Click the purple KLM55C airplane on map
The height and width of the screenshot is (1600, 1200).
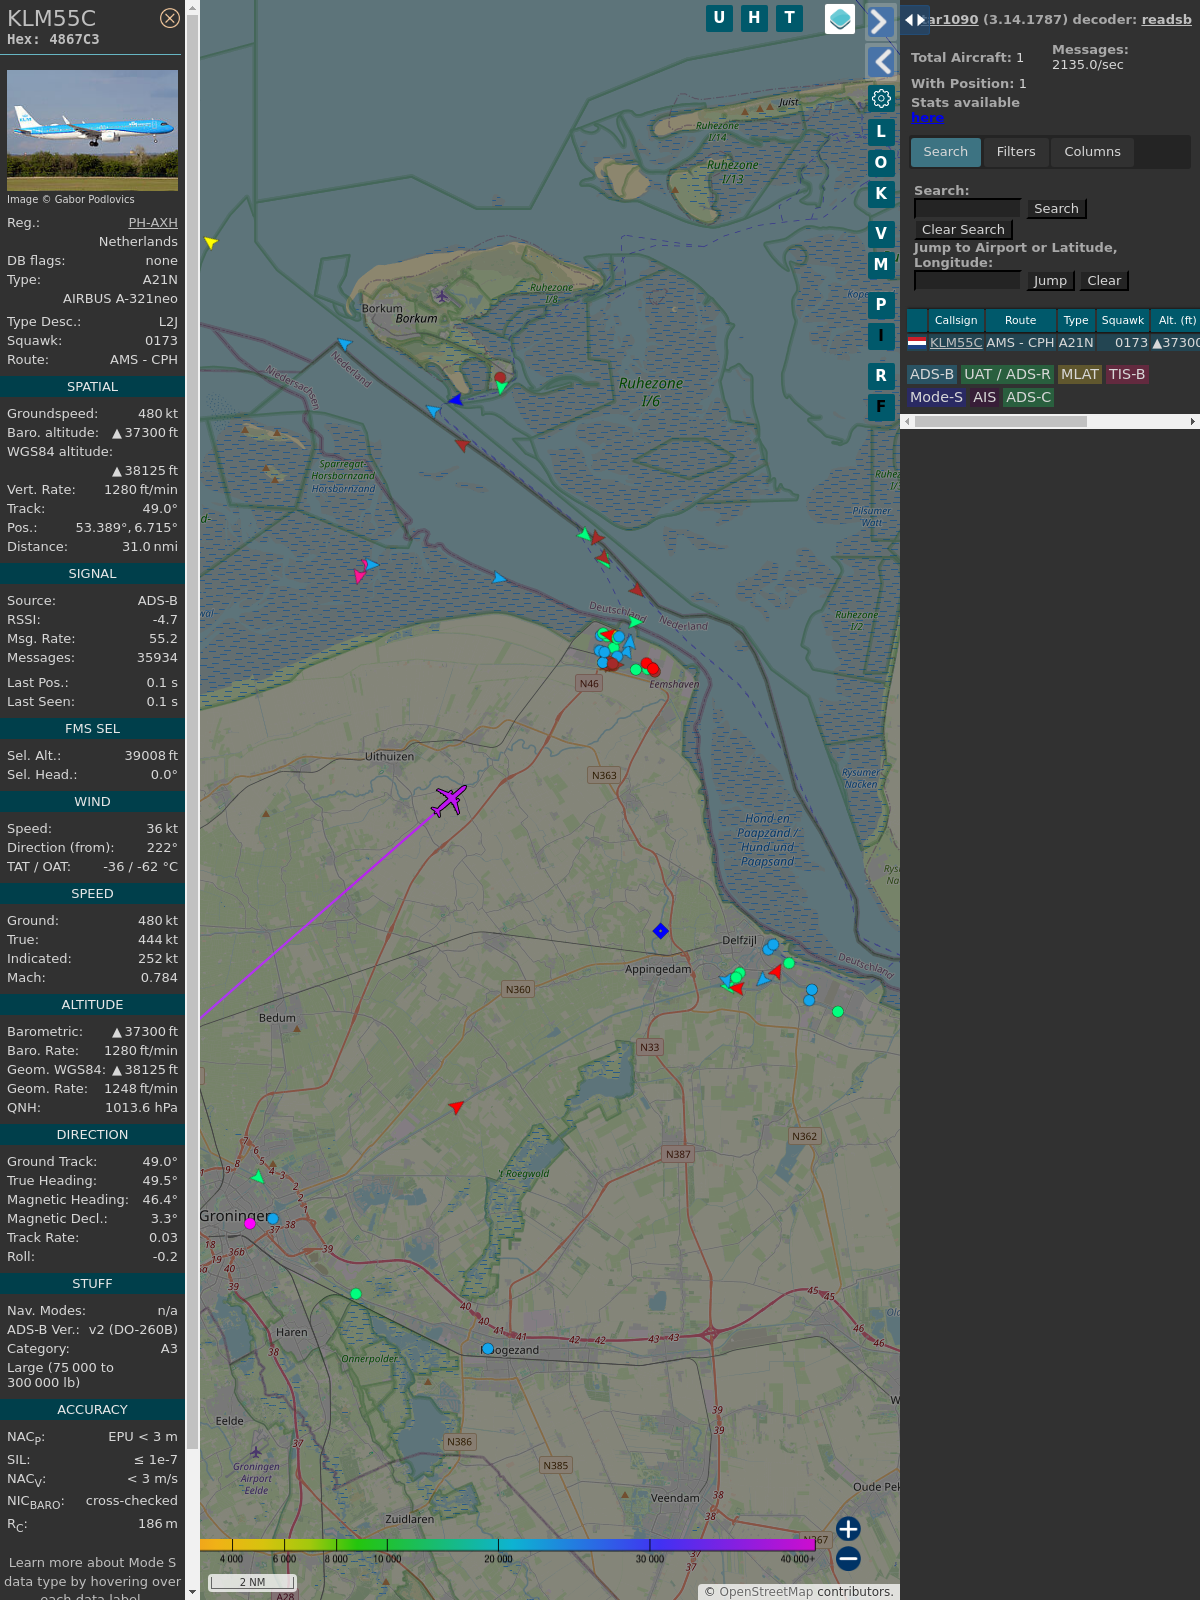point(449,800)
